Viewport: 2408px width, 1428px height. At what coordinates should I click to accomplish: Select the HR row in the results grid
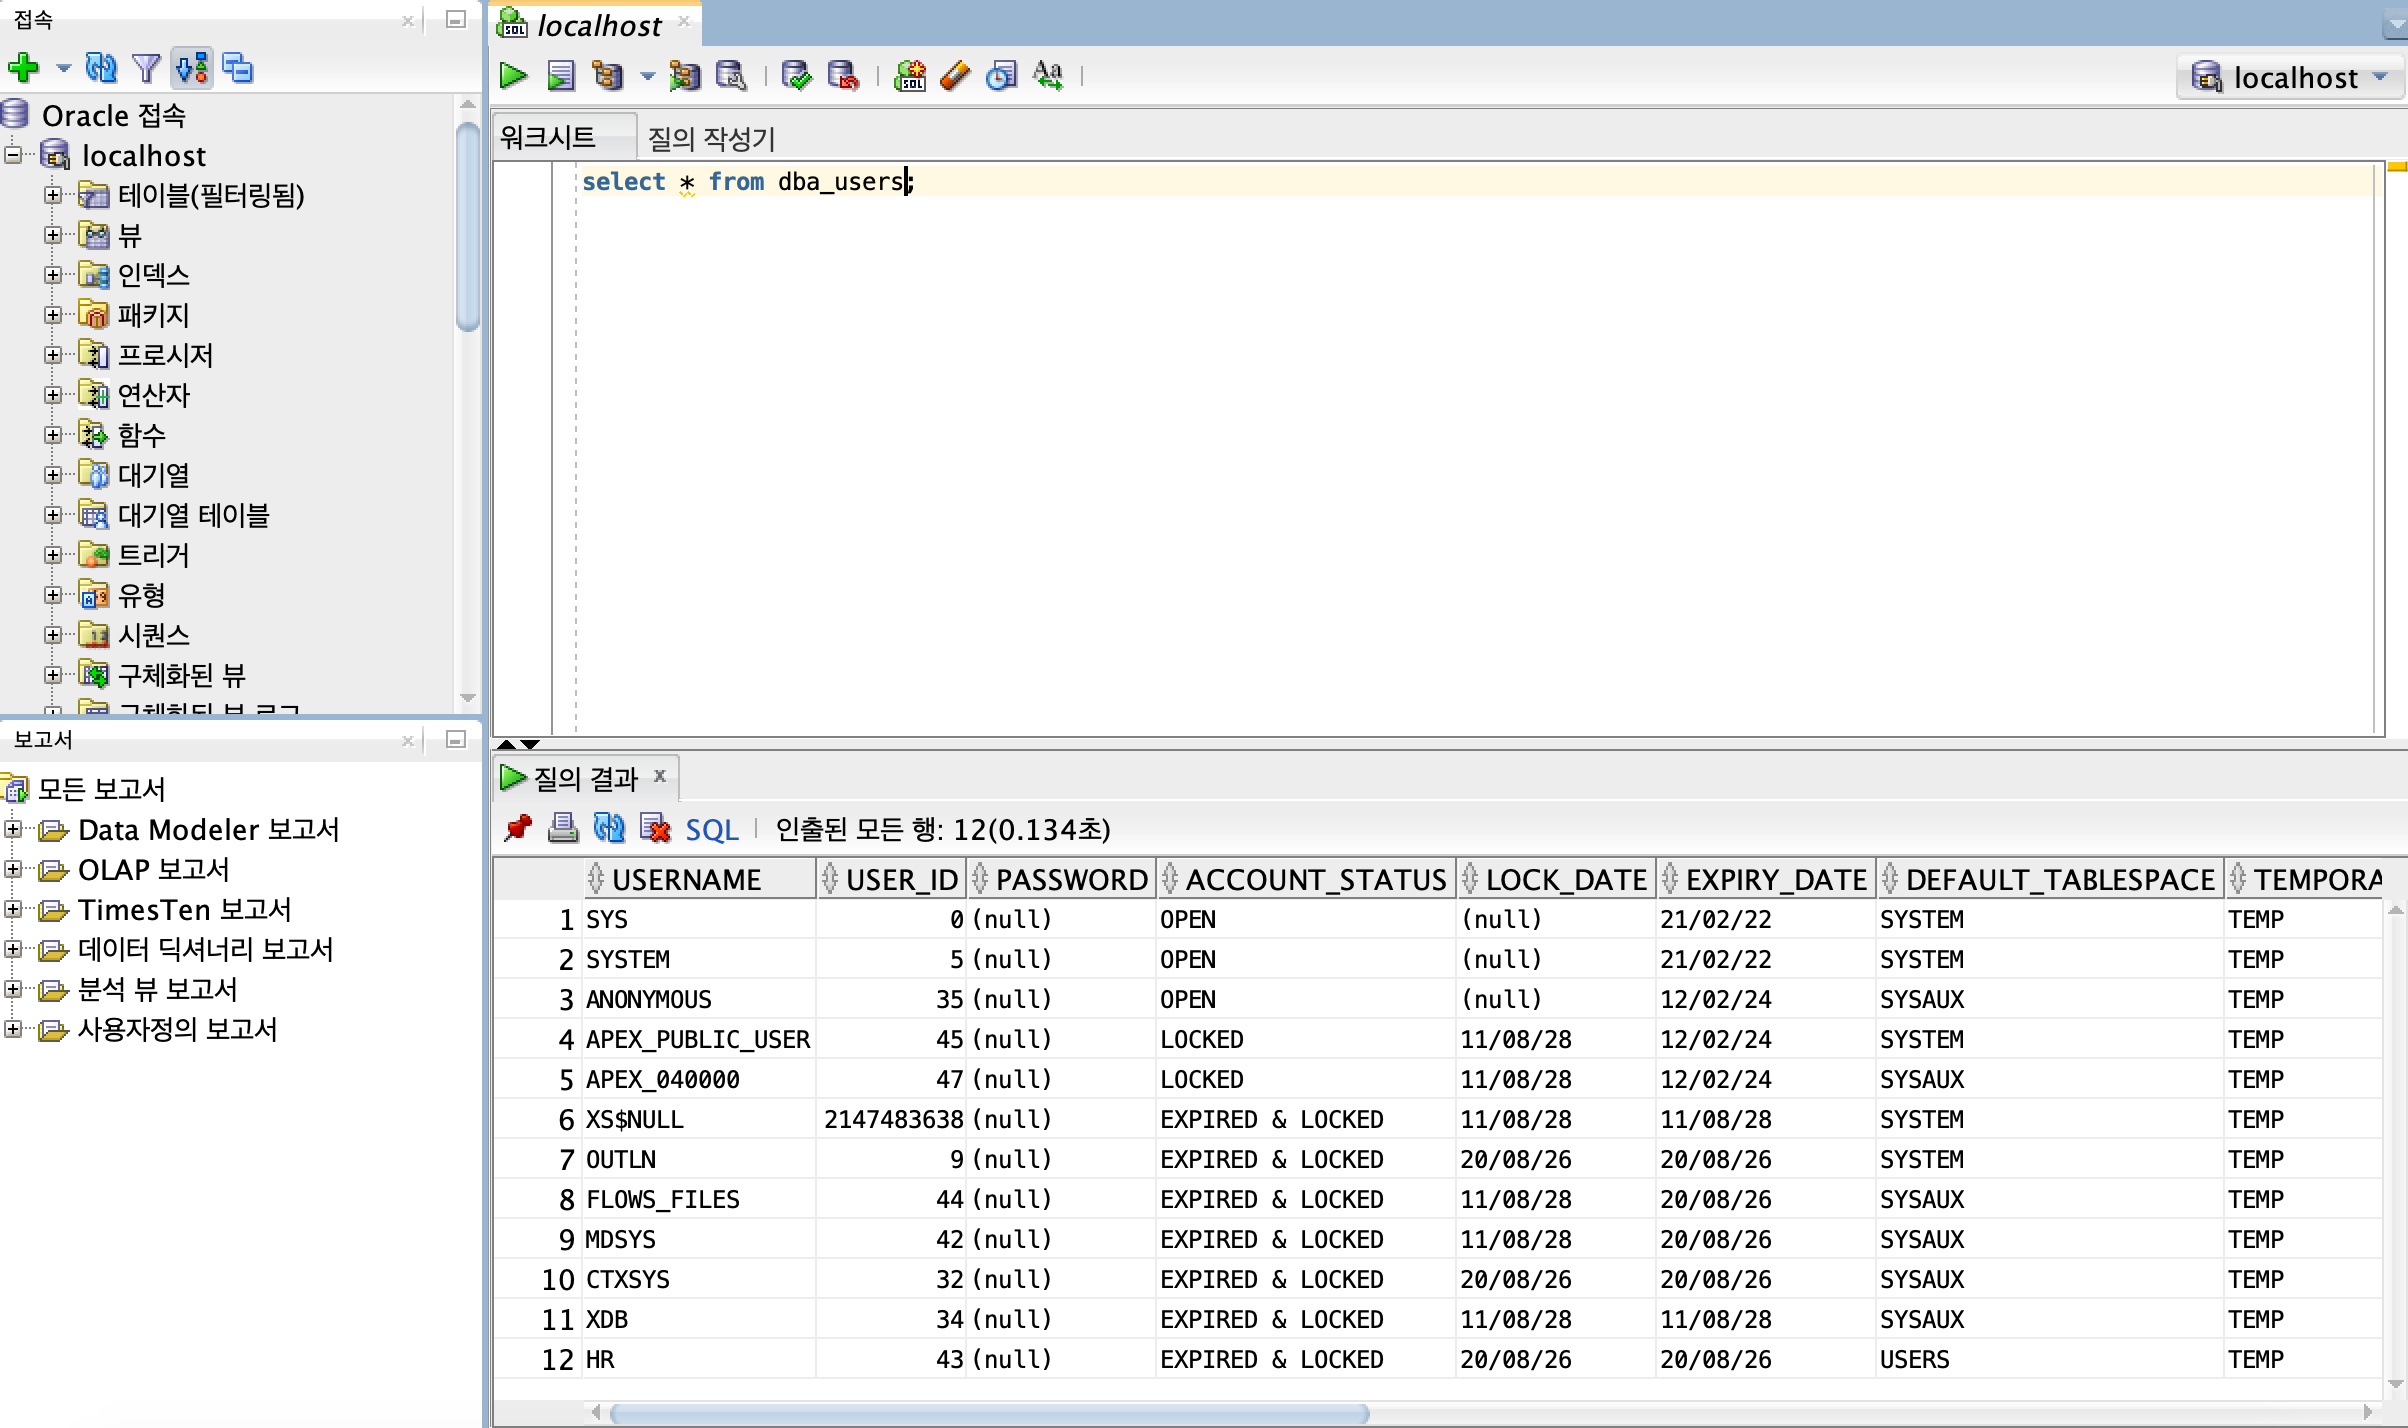click(600, 1360)
